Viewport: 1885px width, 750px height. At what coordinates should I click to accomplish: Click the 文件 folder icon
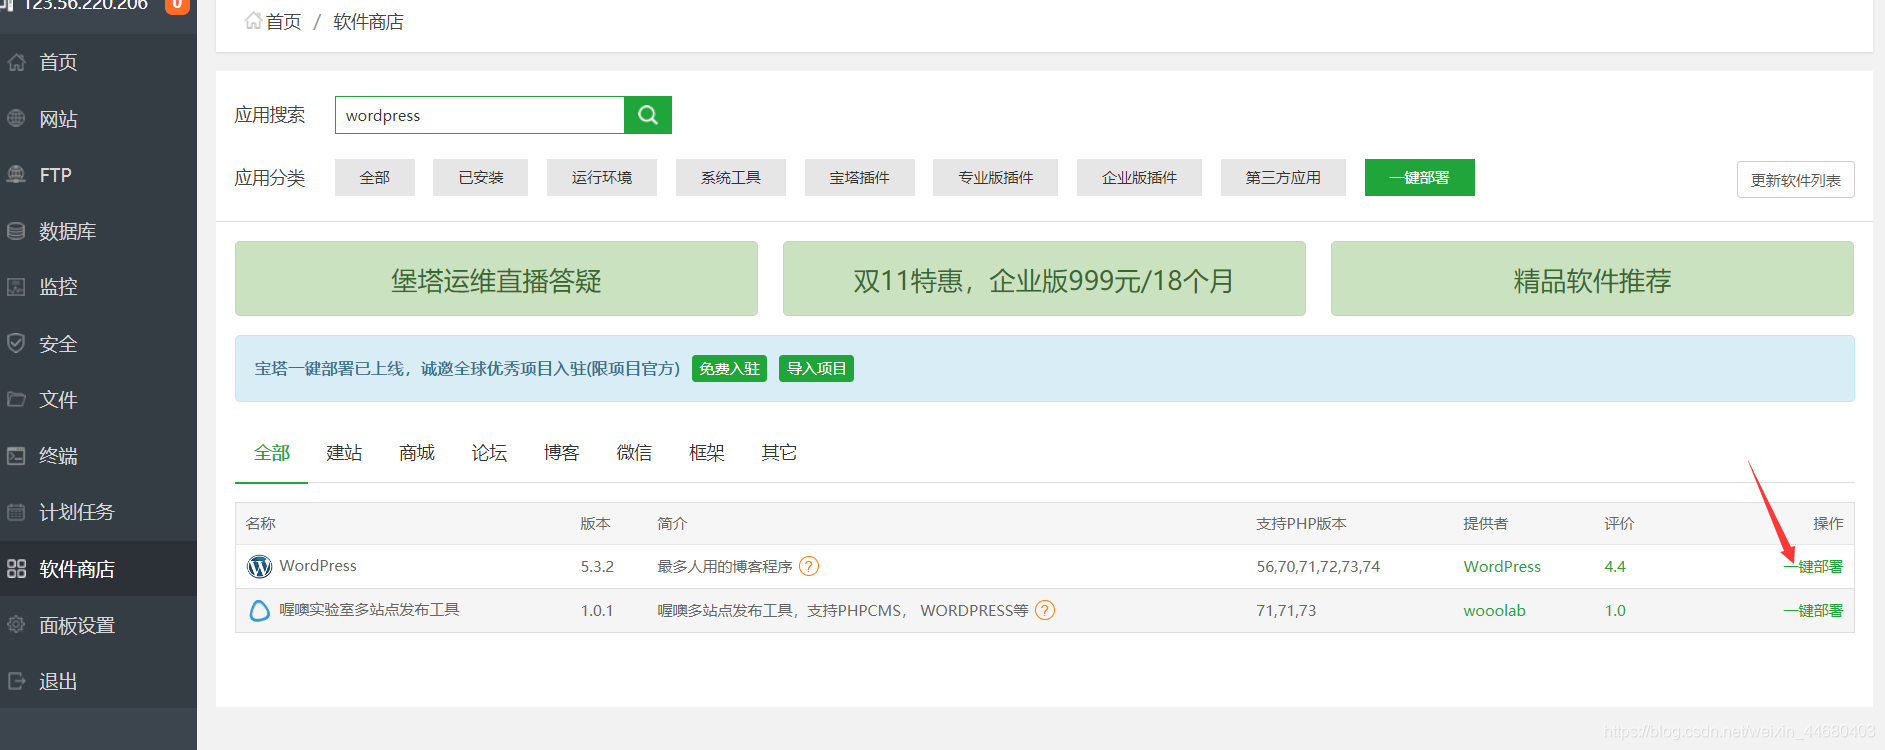tap(16, 399)
